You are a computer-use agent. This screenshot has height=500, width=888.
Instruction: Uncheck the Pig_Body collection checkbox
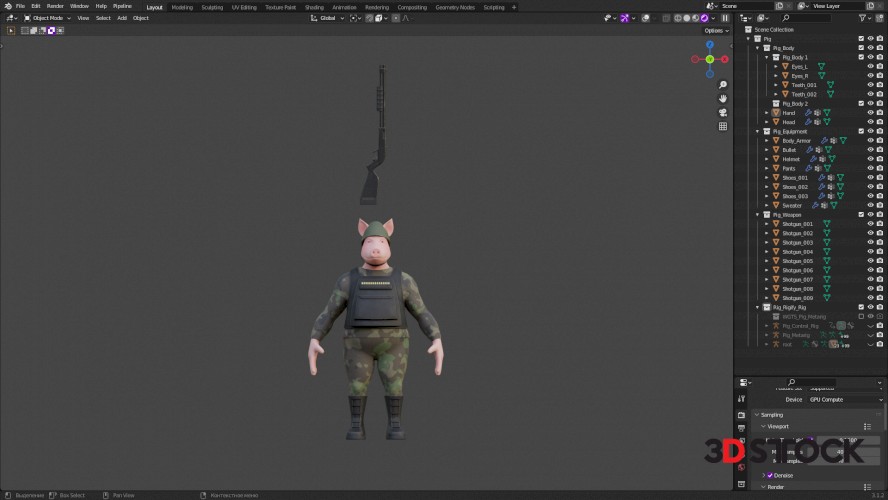[x=861, y=48]
